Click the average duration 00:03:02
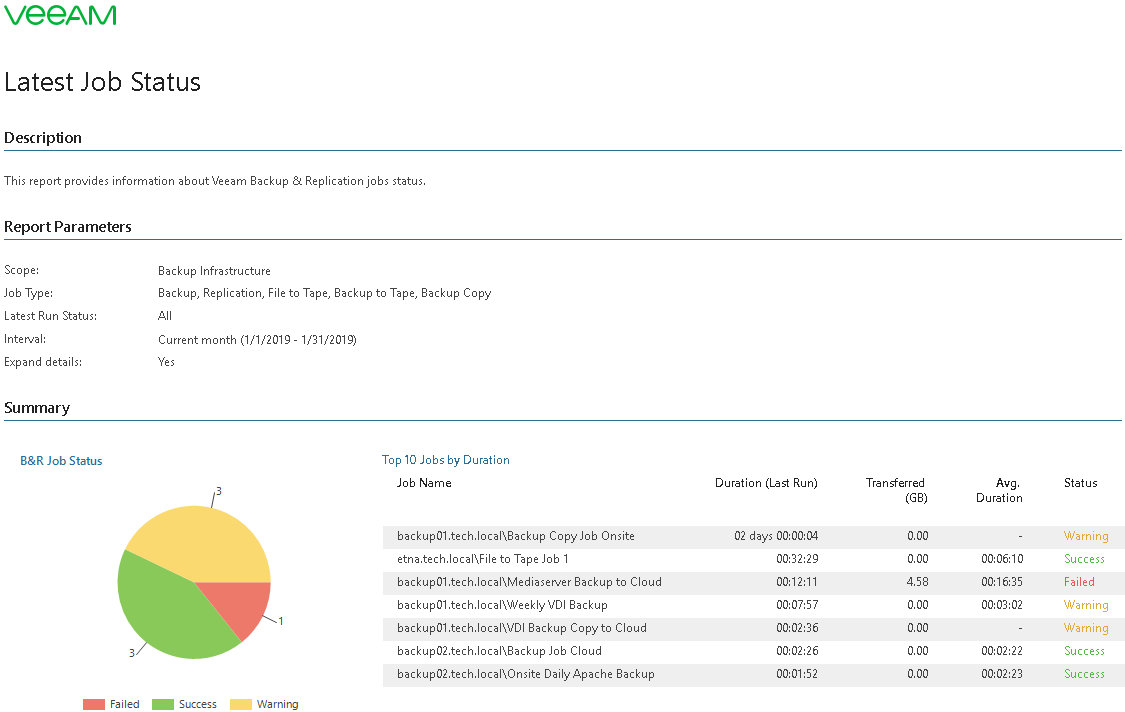Viewport: 1125px width, 712px height. 1002,605
